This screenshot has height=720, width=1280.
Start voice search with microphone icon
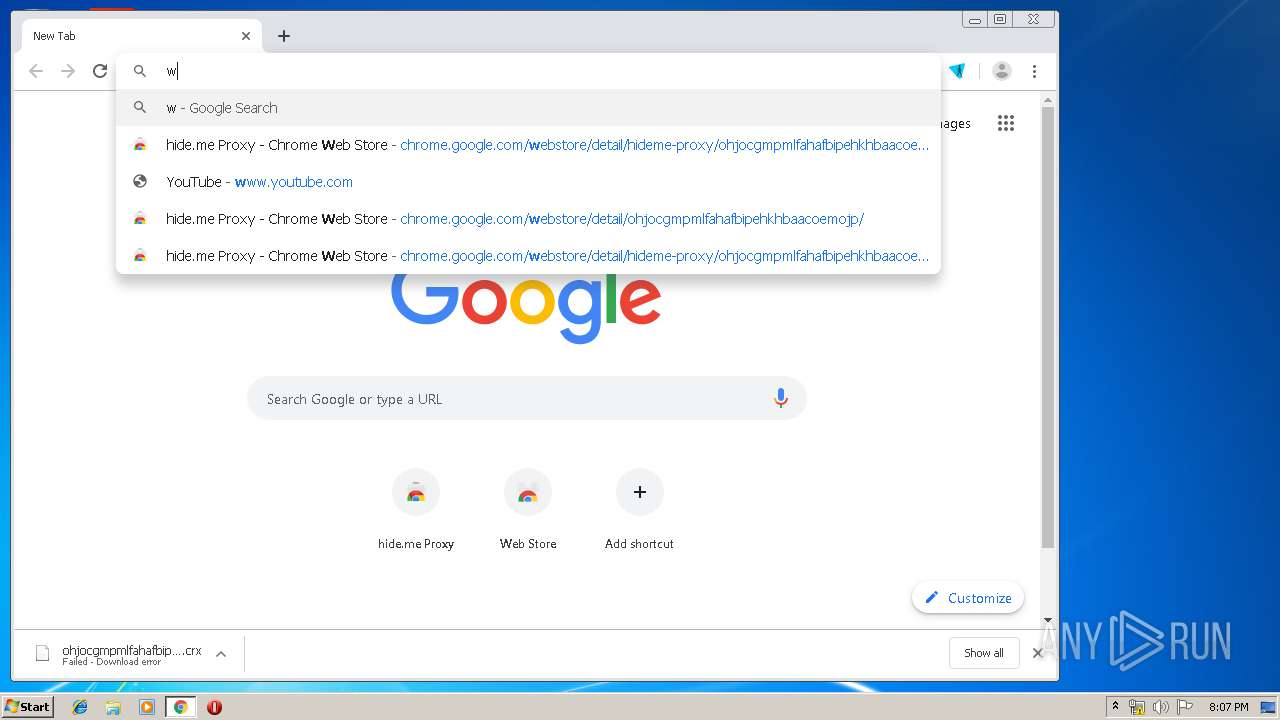(x=781, y=399)
